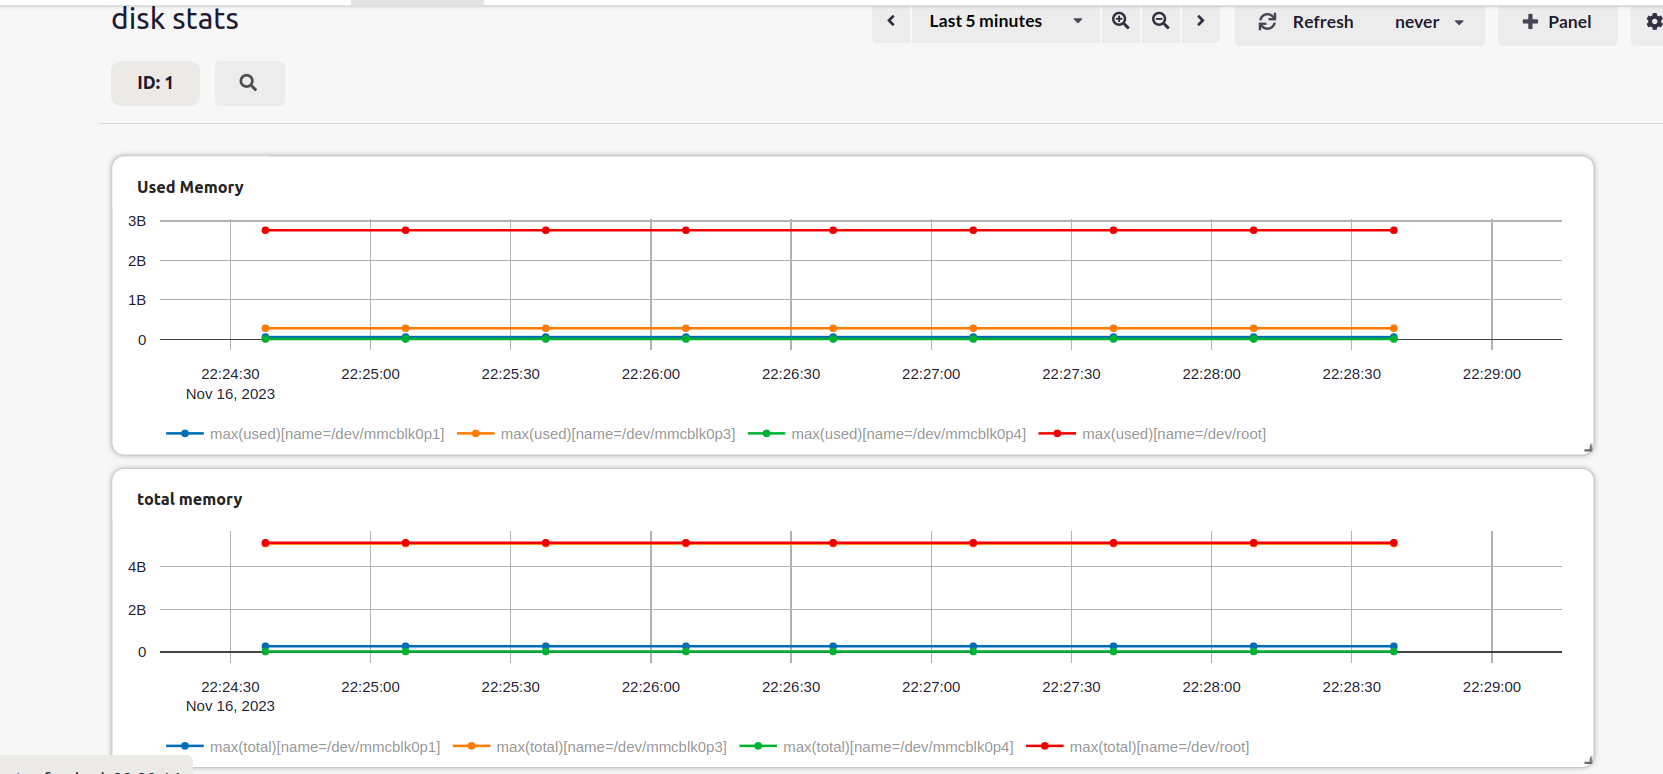This screenshot has width=1663, height=774.
Task: Open the never auto-refresh interval dropdown
Action: point(1429,22)
